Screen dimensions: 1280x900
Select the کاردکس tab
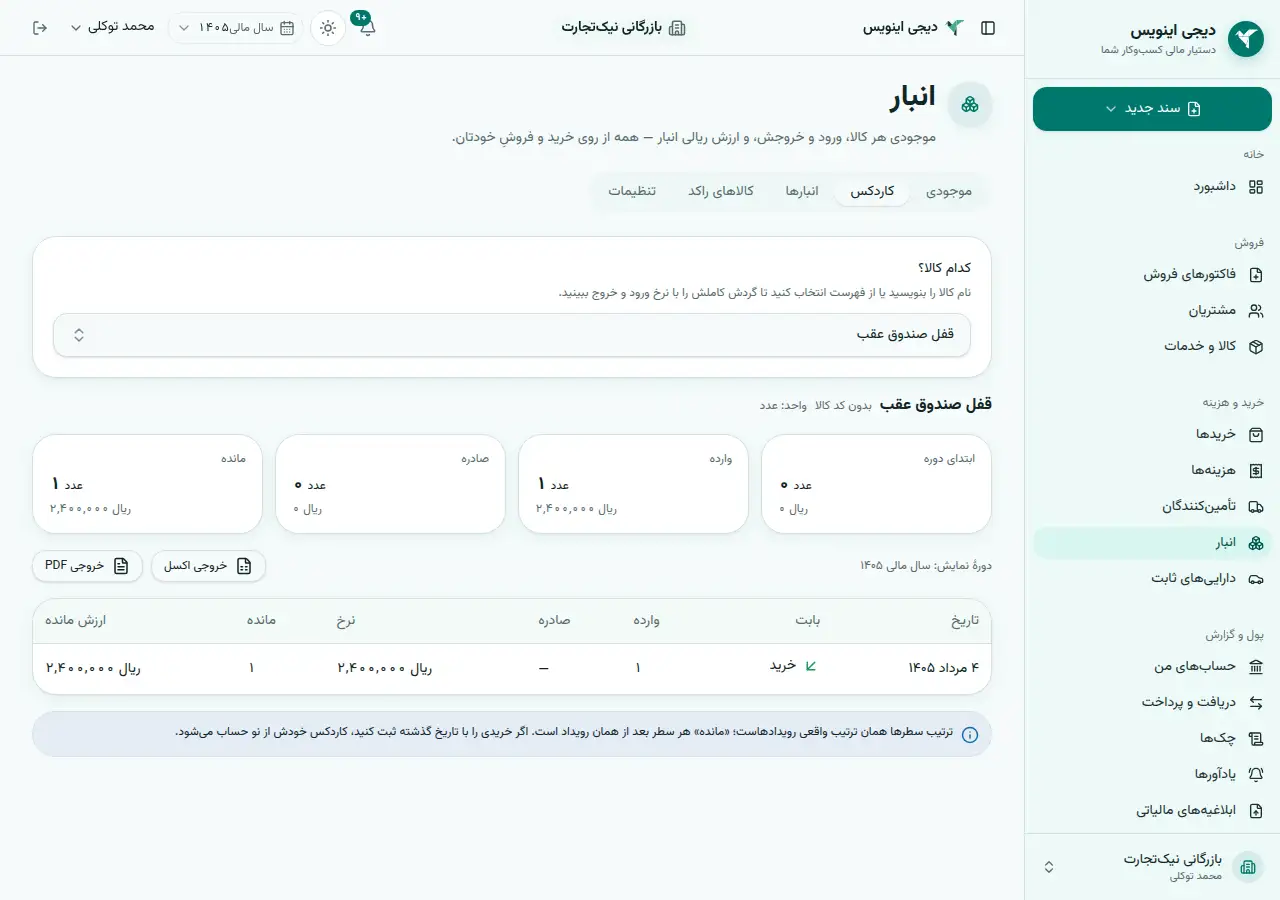[873, 192]
